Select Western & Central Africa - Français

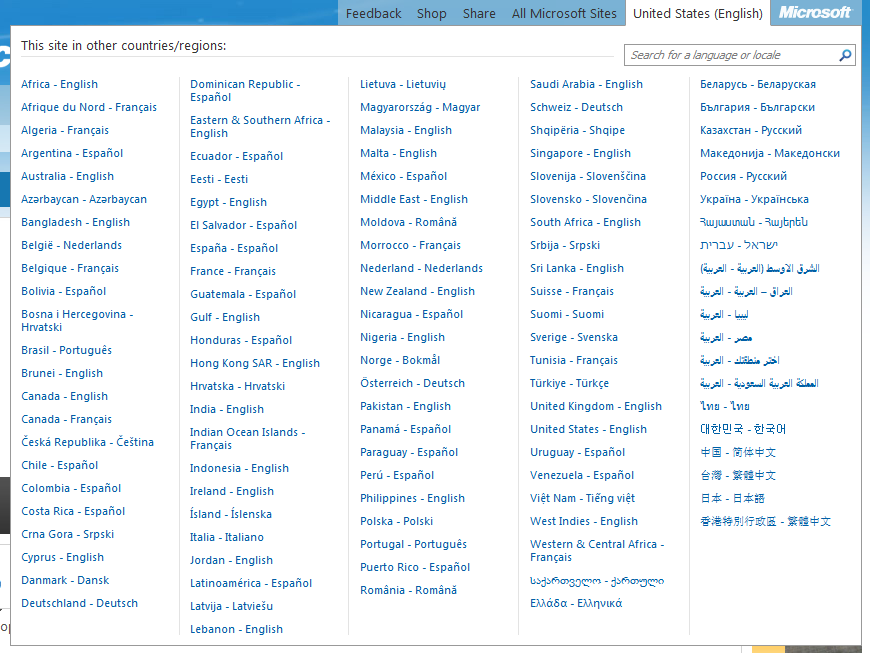[597, 550]
